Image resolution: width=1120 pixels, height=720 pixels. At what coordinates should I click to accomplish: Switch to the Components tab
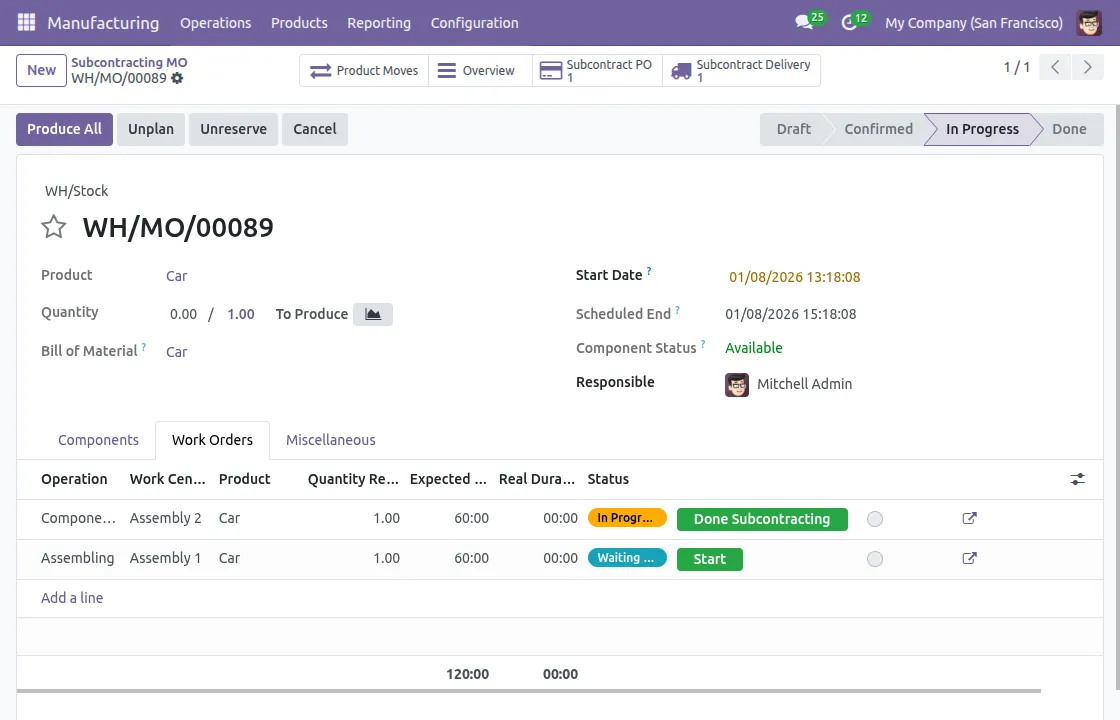click(x=98, y=440)
